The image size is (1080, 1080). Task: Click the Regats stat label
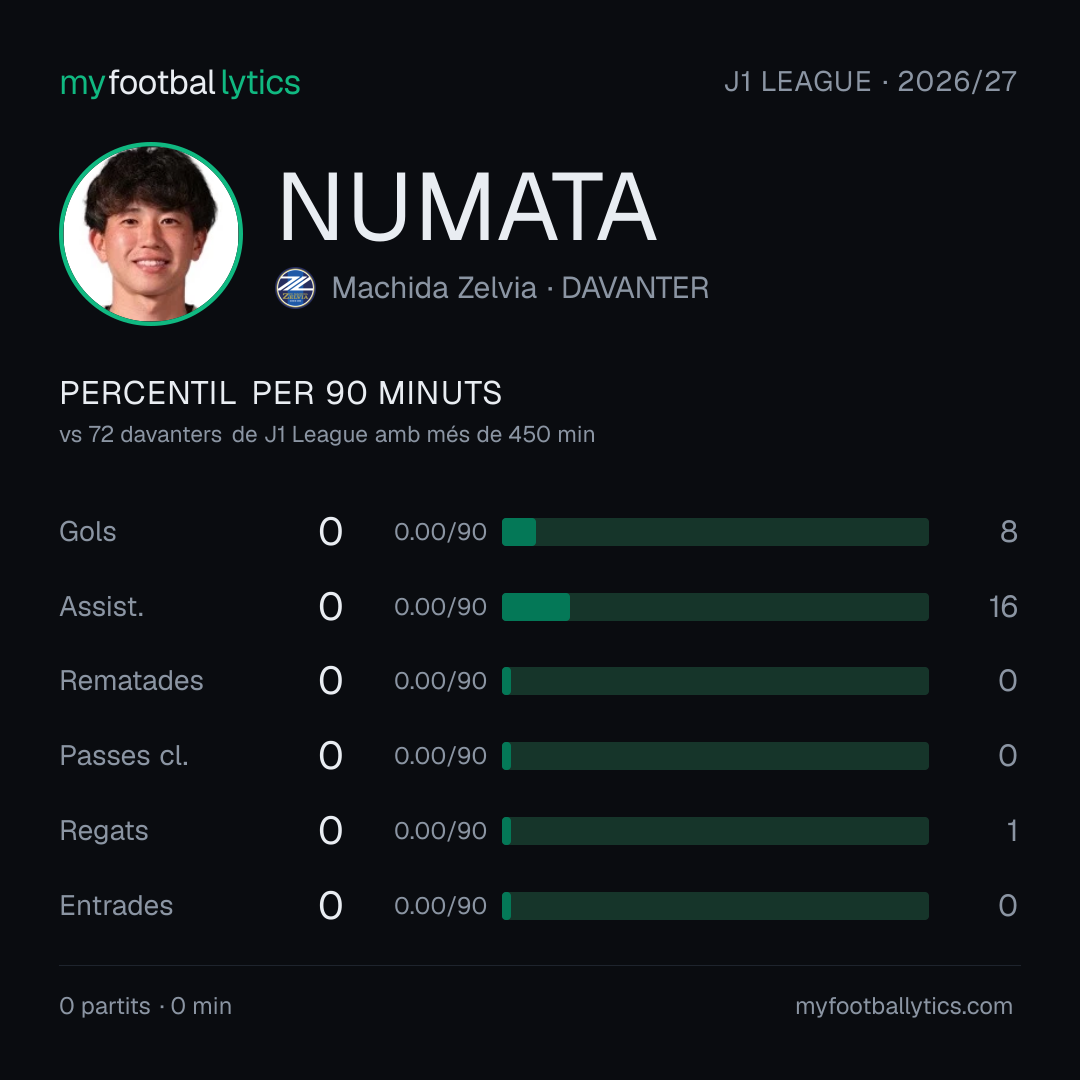[x=104, y=831]
